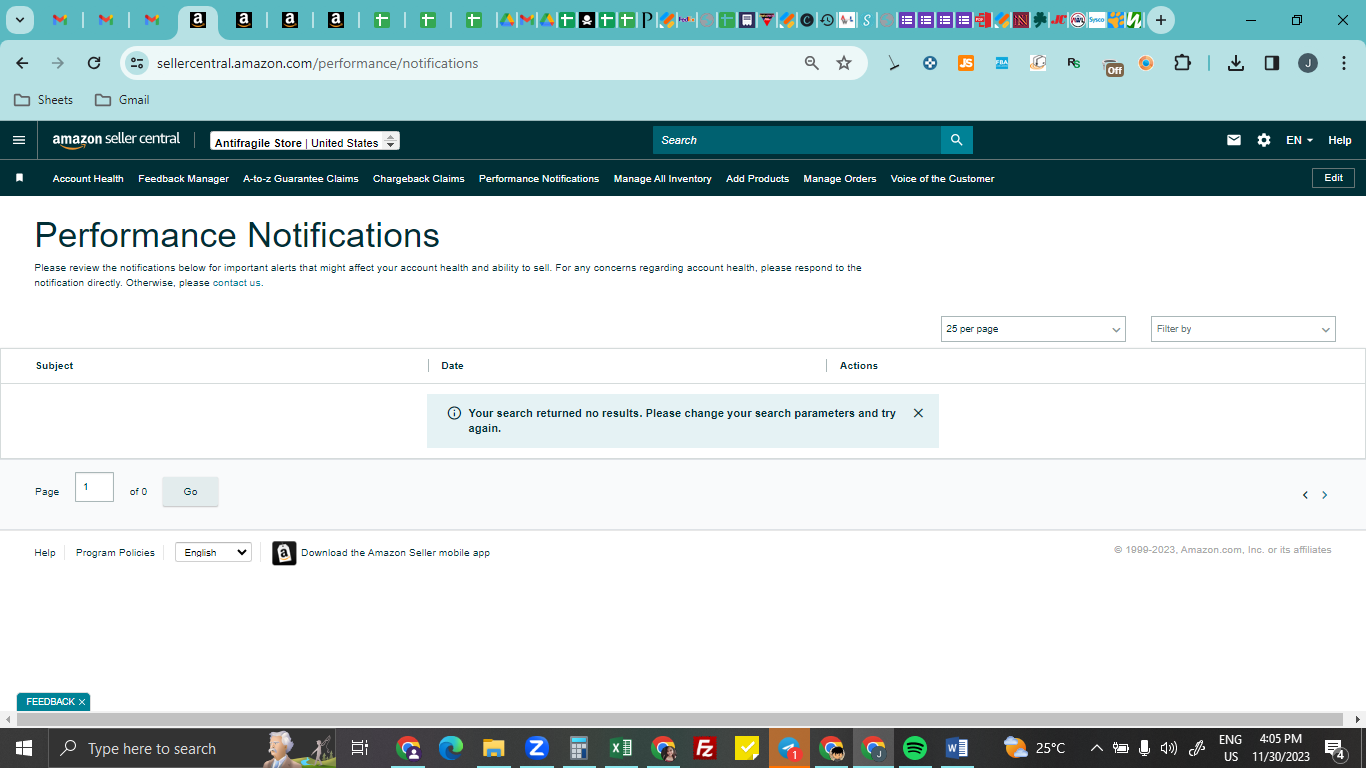Viewport: 1366px width, 768px height.
Task: Open FileZilla from the taskbar
Action: point(705,748)
